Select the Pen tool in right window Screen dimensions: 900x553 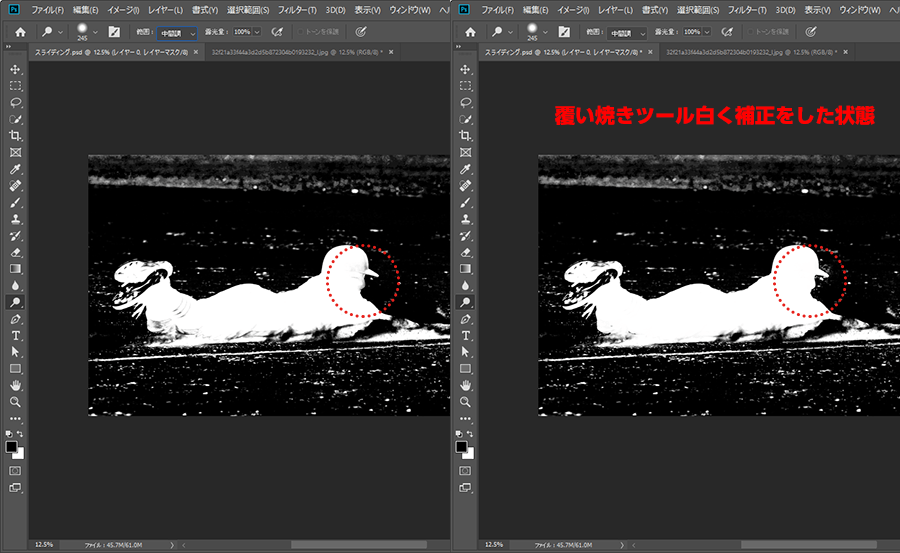point(465,319)
